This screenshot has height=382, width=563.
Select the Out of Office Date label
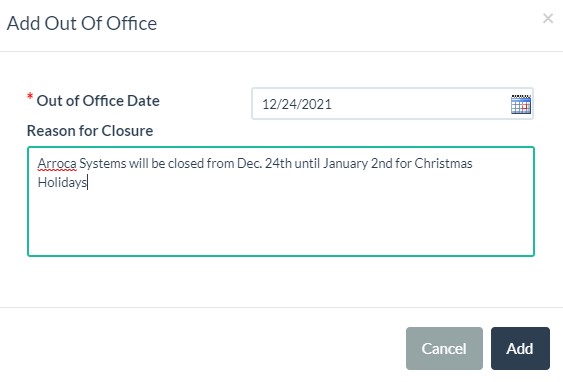pos(98,101)
